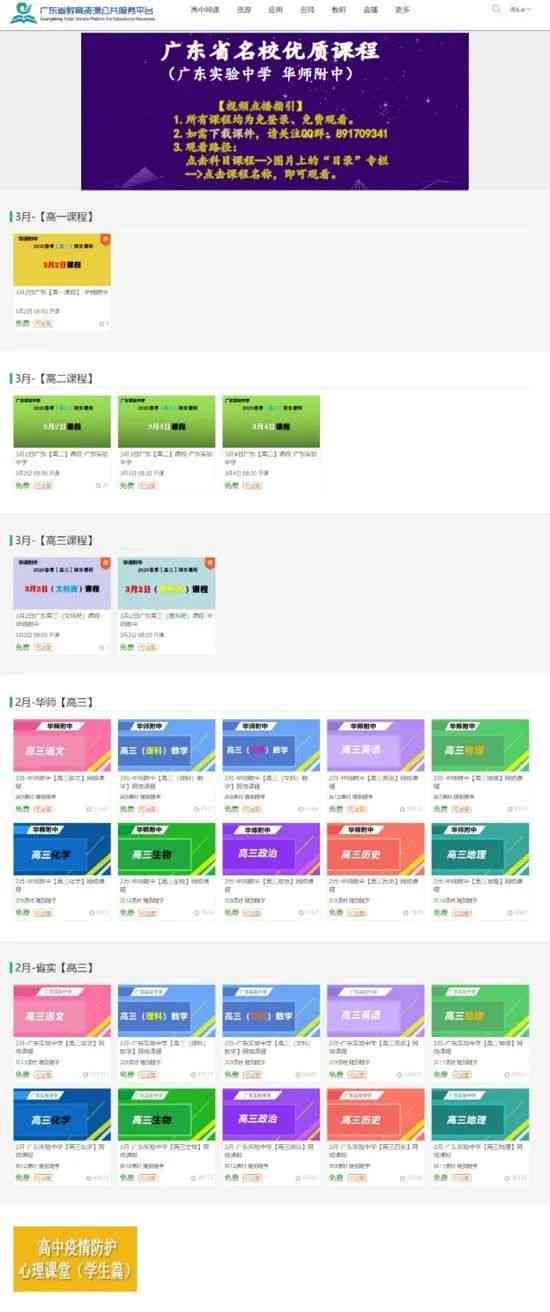Open the 教研 navigation item
This screenshot has height=1312, width=550.
coord(338,9)
